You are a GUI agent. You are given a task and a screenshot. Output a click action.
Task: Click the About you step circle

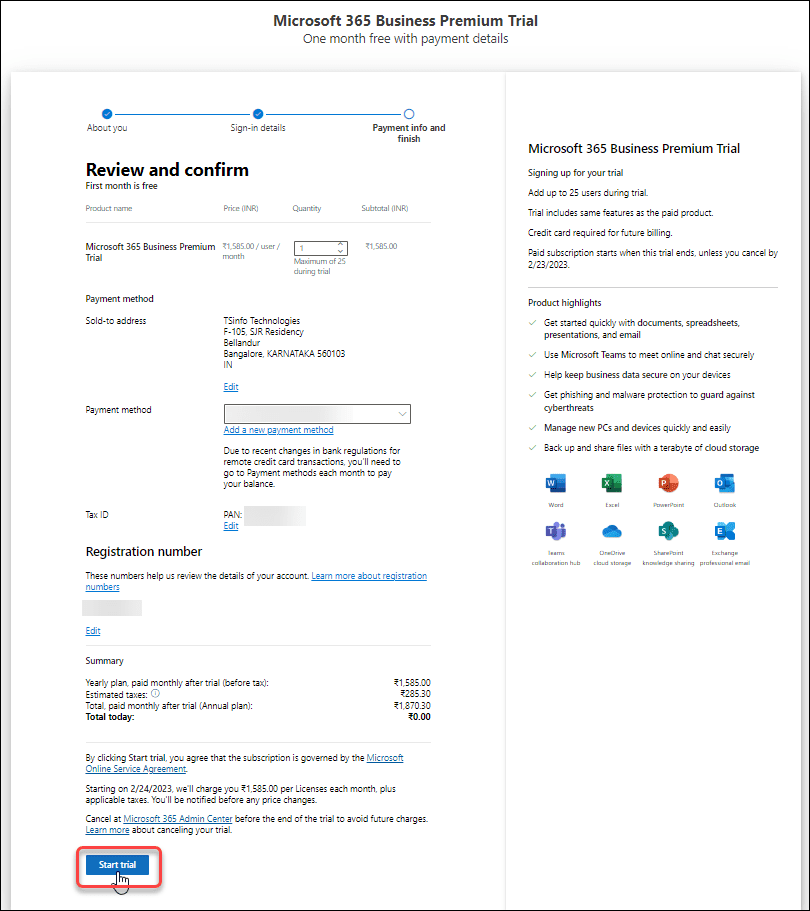(x=107, y=114)
